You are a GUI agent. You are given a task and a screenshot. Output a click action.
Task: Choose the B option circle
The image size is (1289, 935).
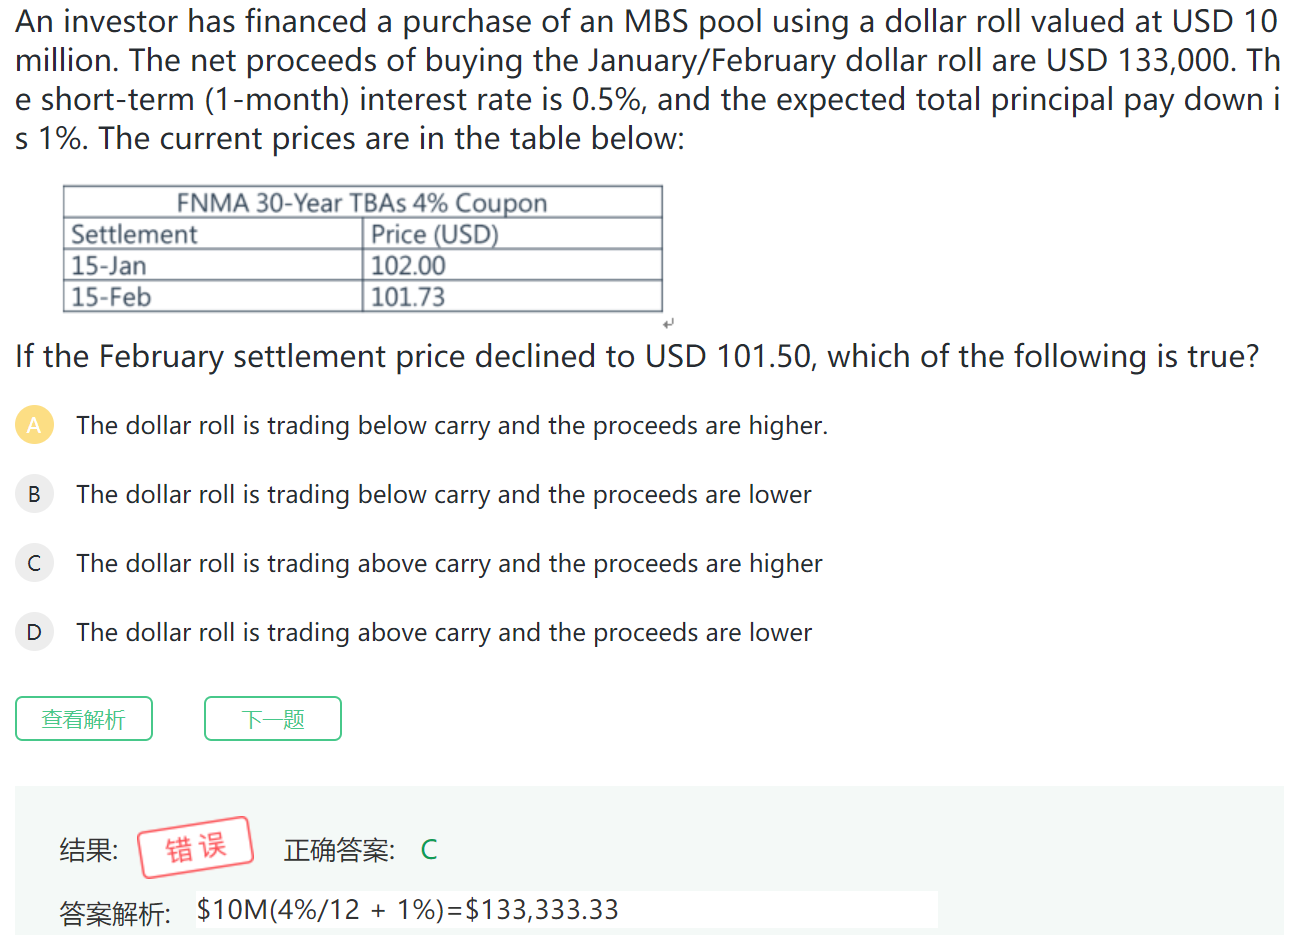[34, 494]
